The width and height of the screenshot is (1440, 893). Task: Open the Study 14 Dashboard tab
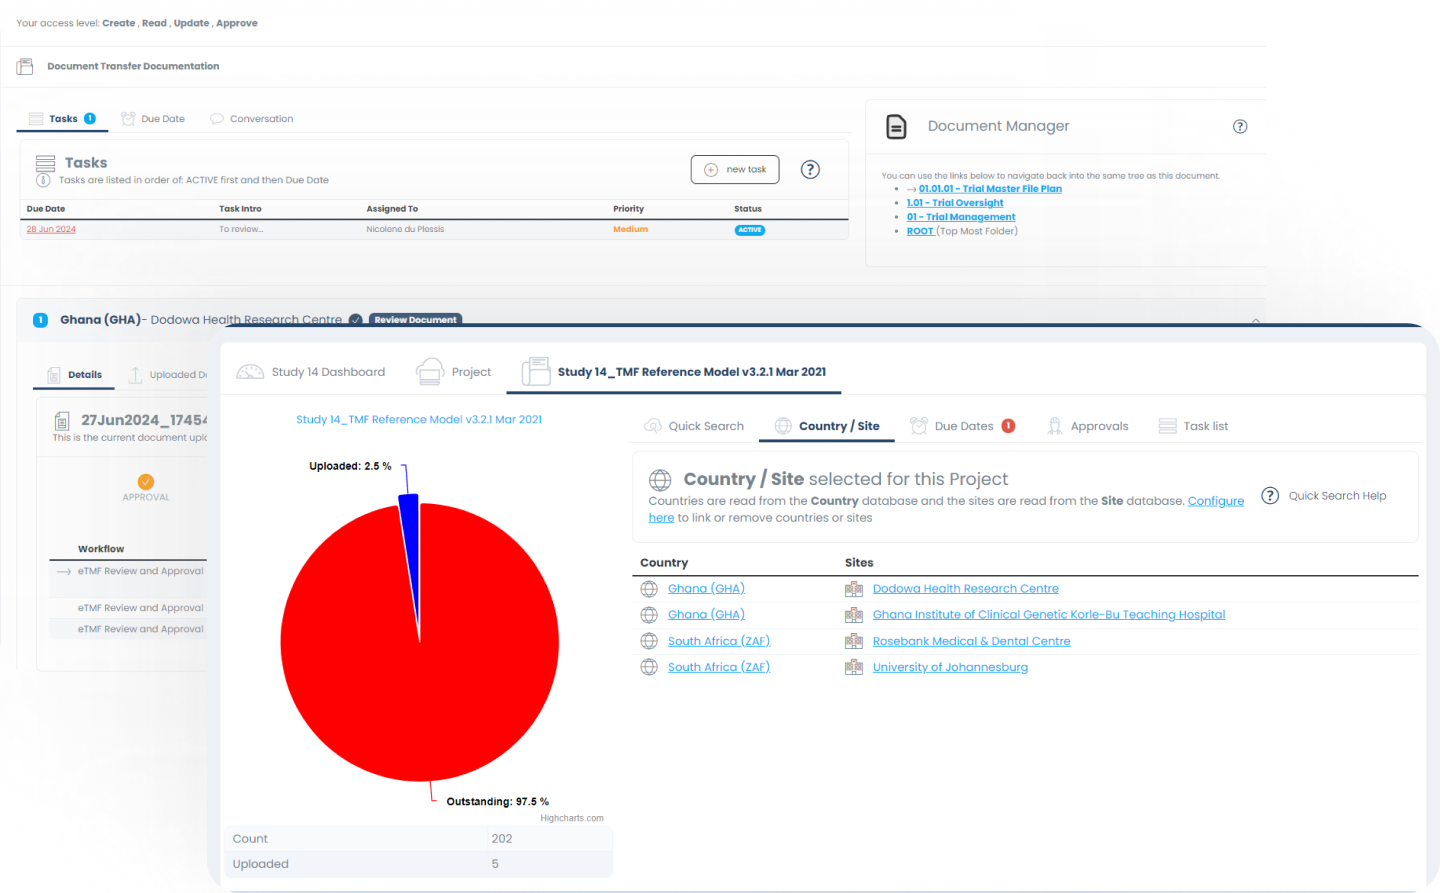pyautogui.click(x=310, y=372)
